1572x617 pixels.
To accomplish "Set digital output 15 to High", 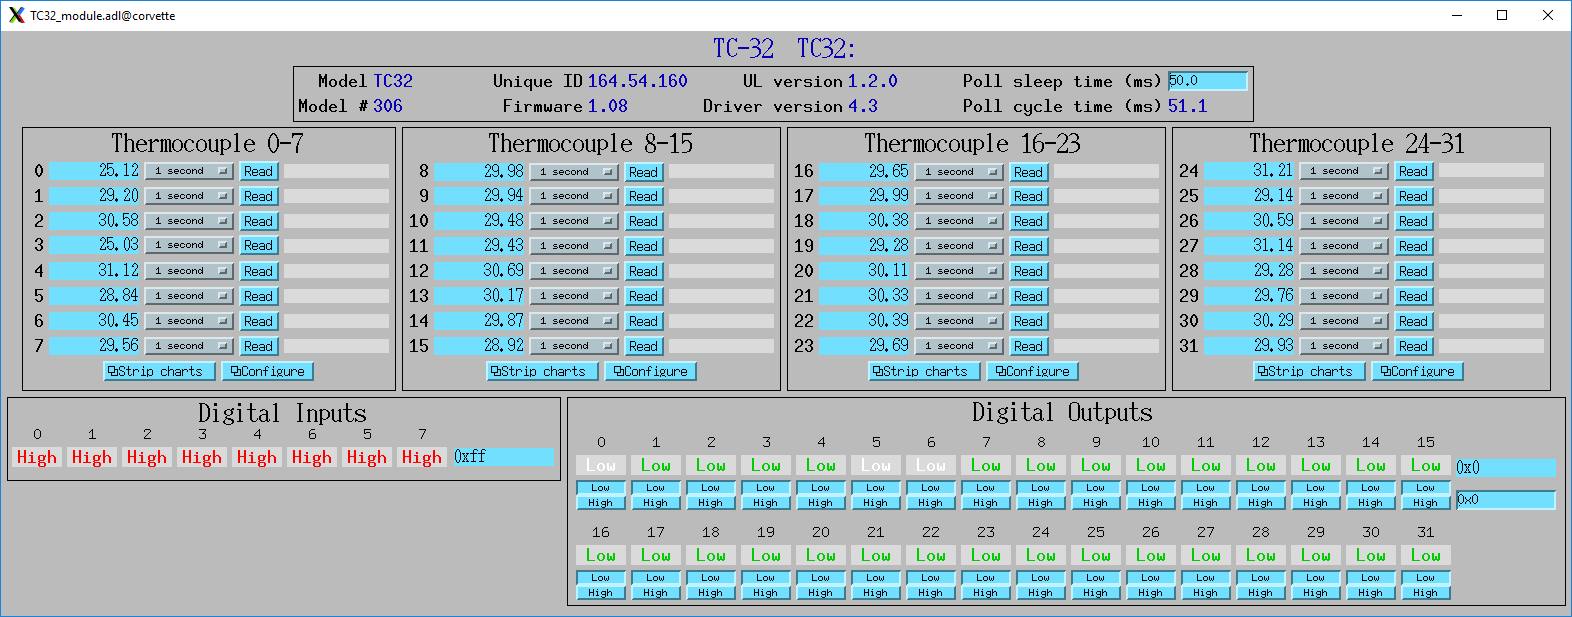I will [x=1426, y=503].
